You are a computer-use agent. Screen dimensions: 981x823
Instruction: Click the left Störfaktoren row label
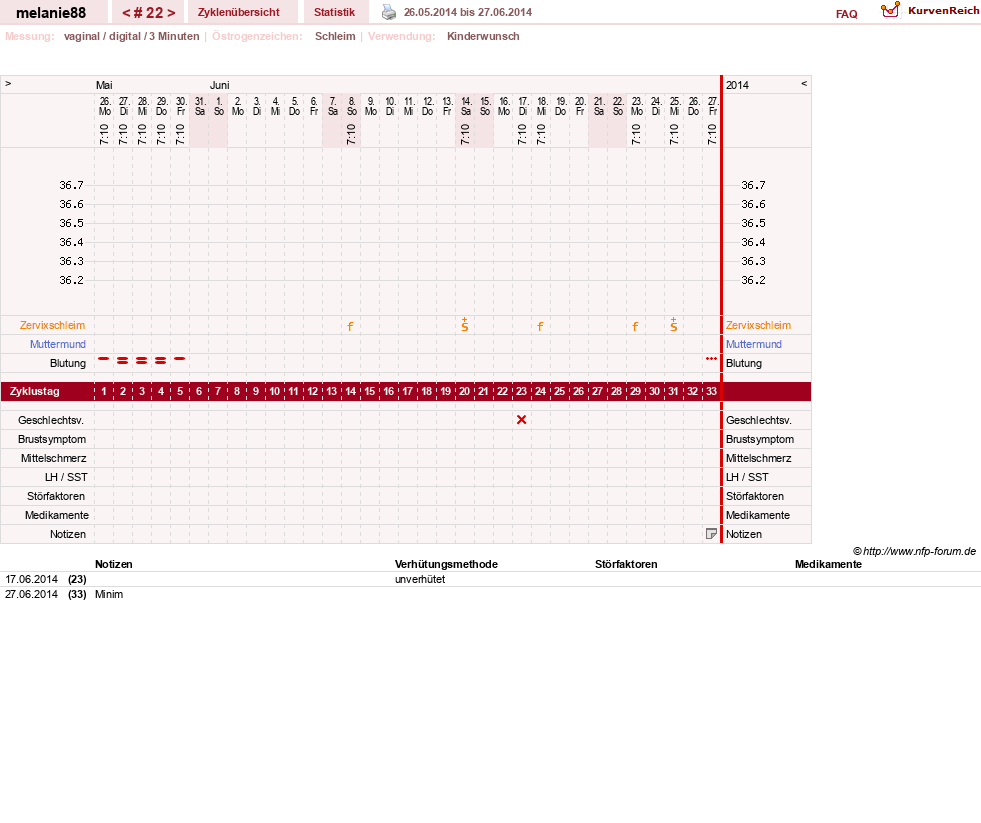click(56, 496)
